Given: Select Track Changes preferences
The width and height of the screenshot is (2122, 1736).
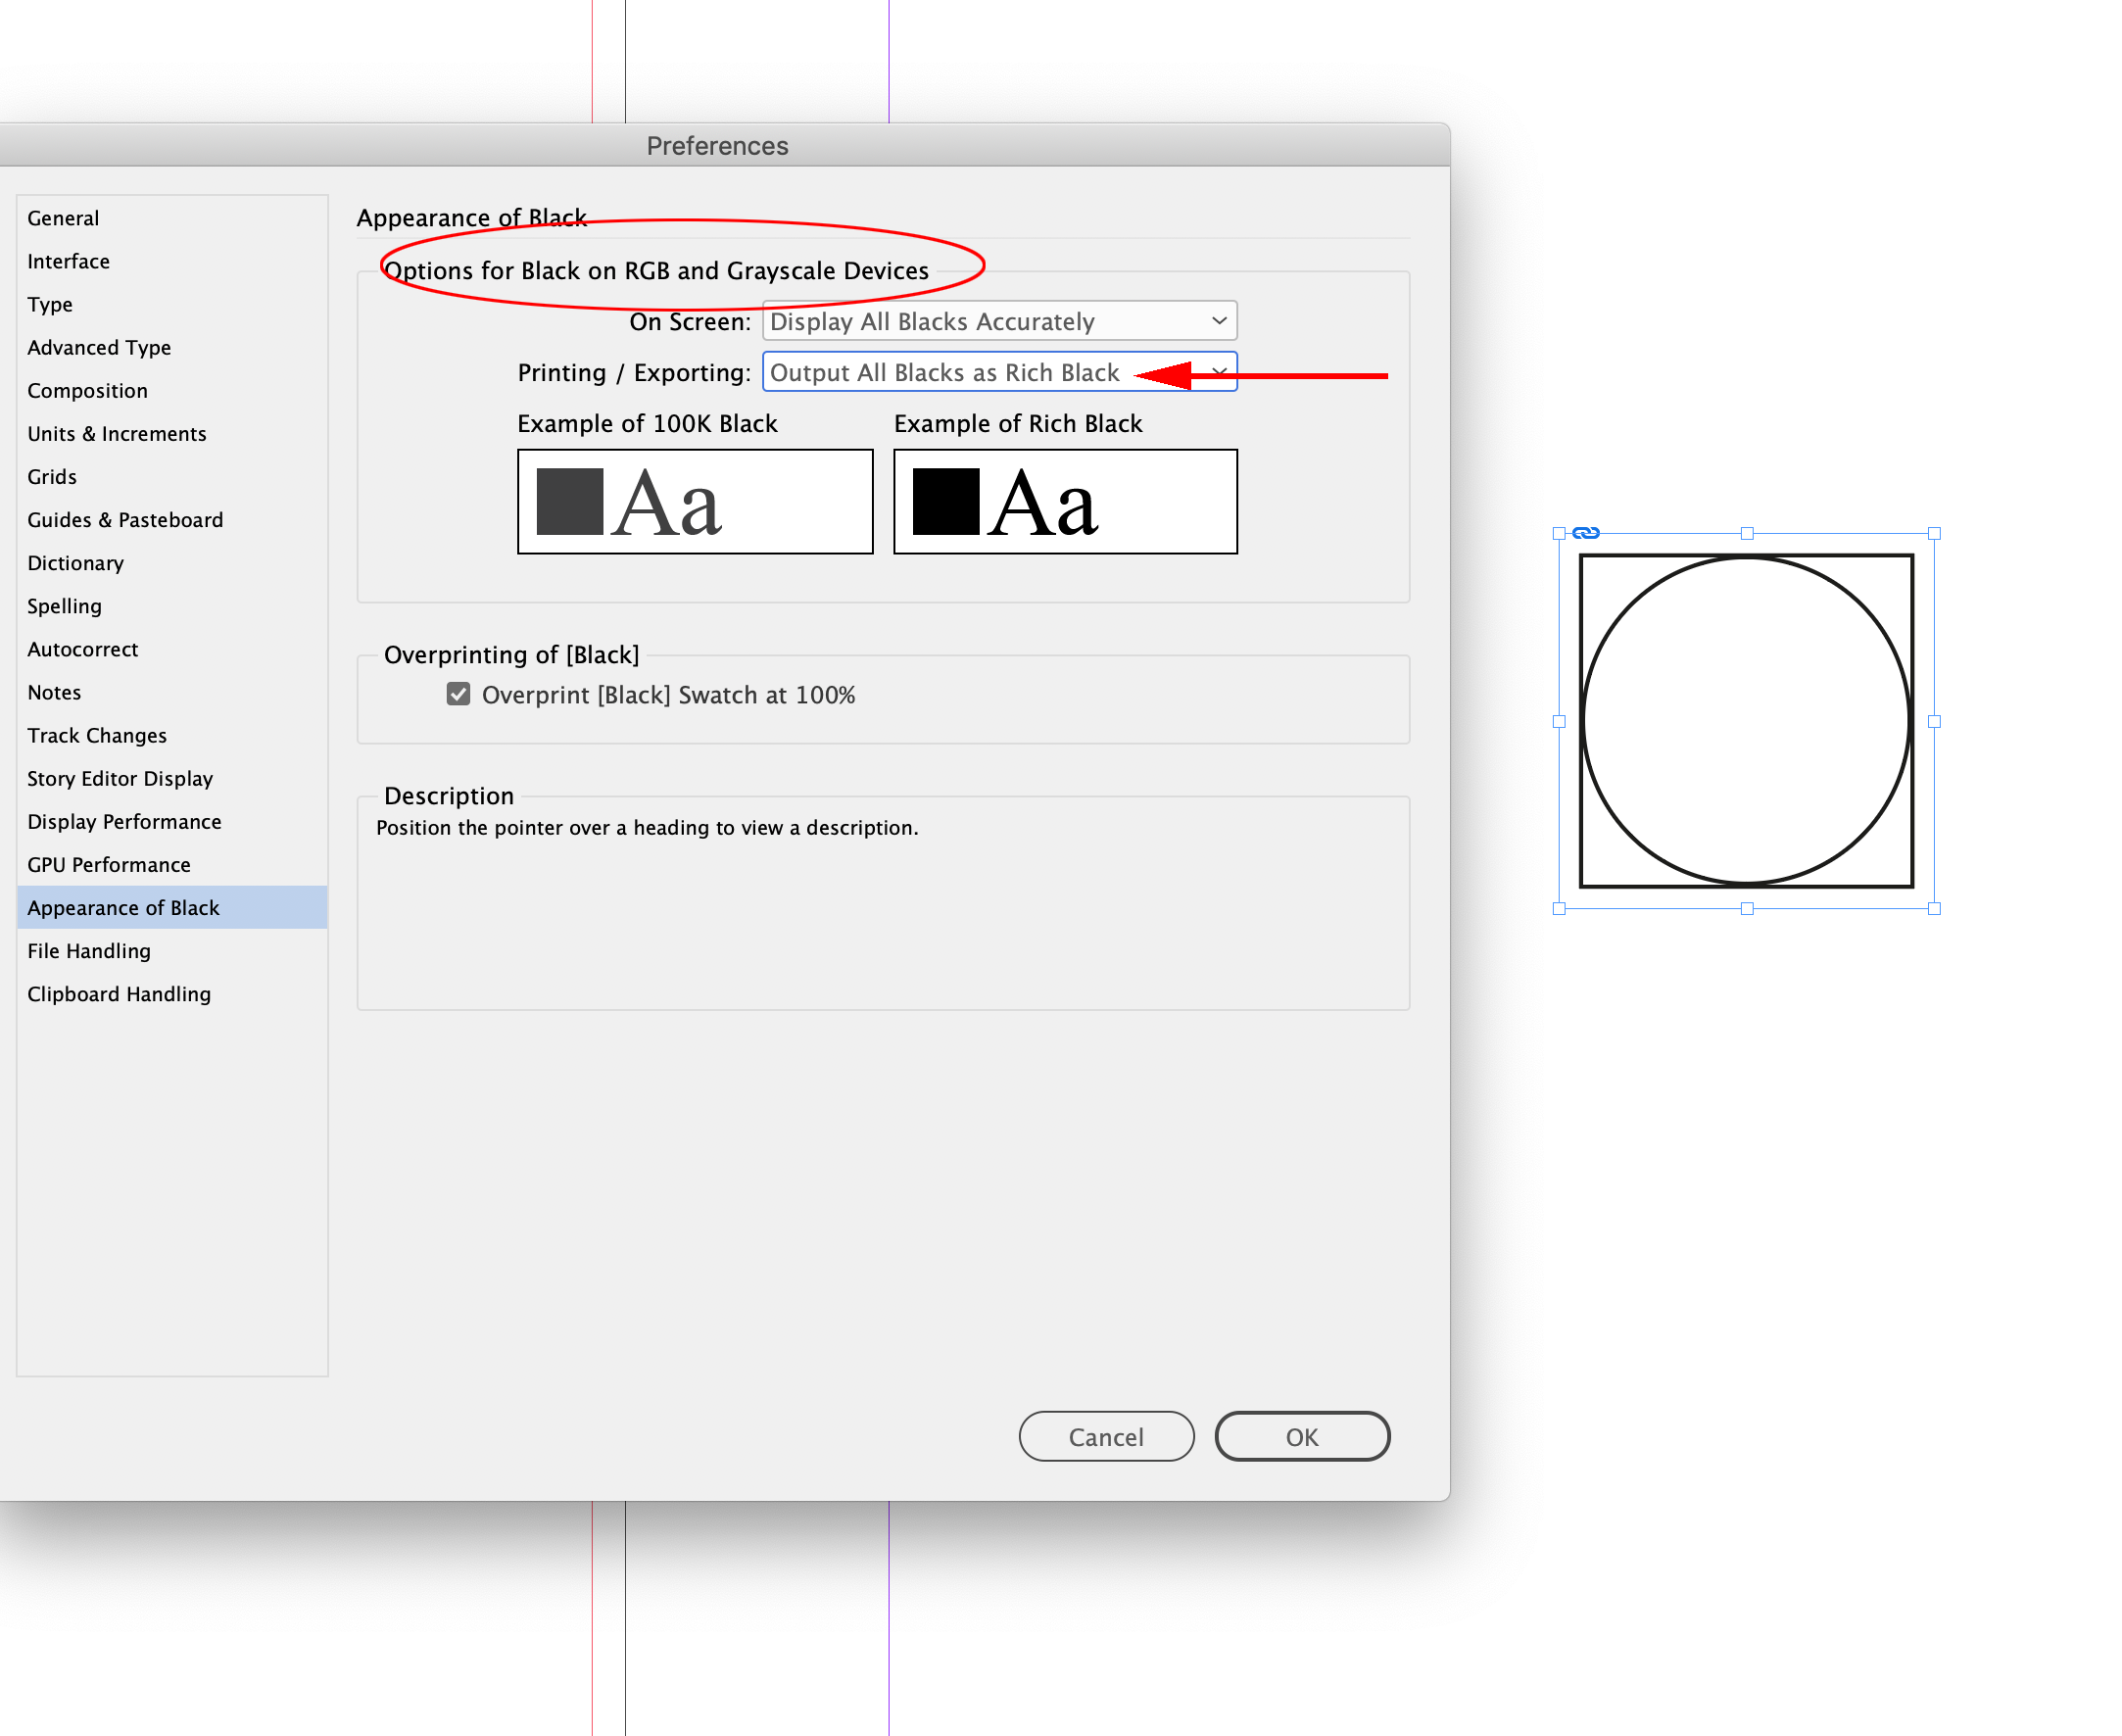Looking at the screenshot, I should point(97,735).
